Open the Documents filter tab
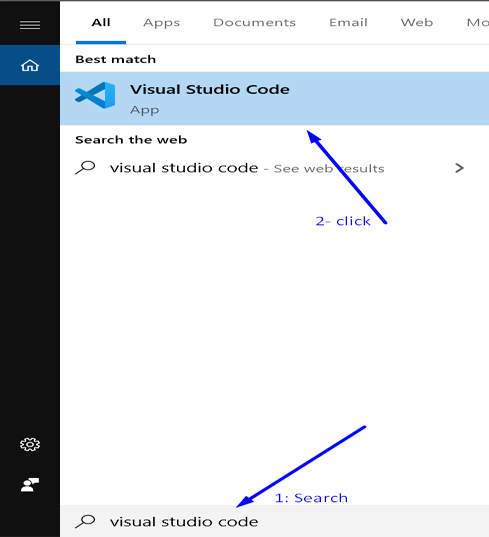The height and width of the screenshot is (537, 489). [x=254, y=23]
